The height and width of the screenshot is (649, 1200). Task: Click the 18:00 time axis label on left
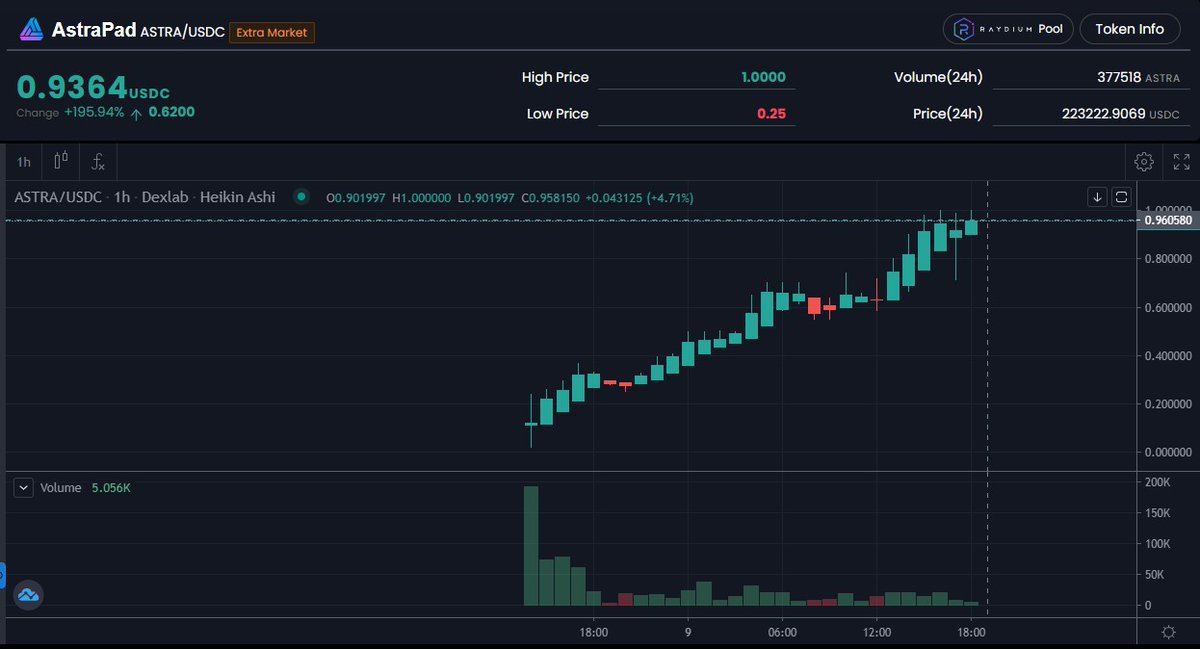(594, 632)
